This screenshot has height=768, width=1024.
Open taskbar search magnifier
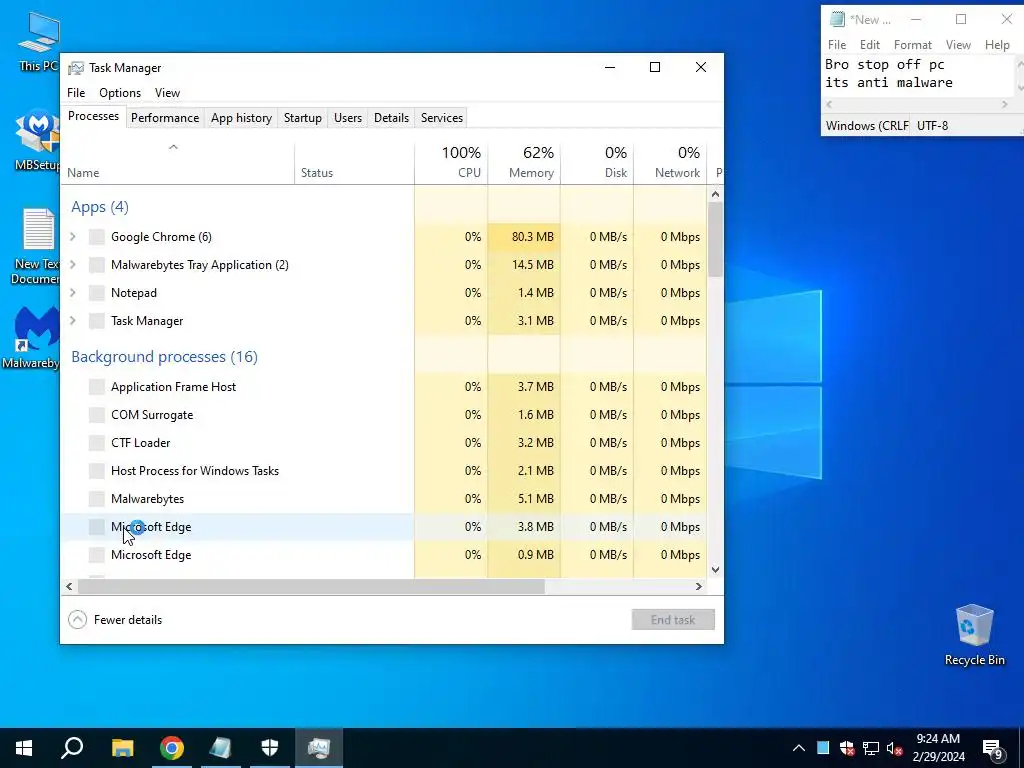pos(72,748)
